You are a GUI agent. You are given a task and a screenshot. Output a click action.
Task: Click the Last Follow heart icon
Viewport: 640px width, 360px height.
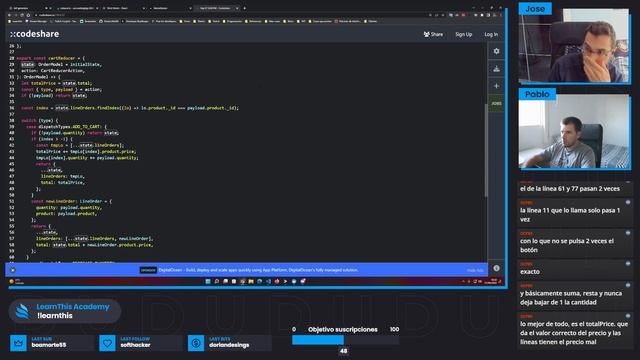[x=107, y=343]
